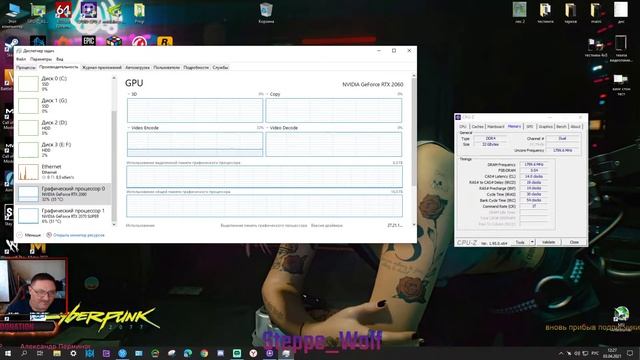The height and width of the screenshot is (360, 640).
Task: Open the Параметры menu in Task Manager
Action: coord(41,59)
